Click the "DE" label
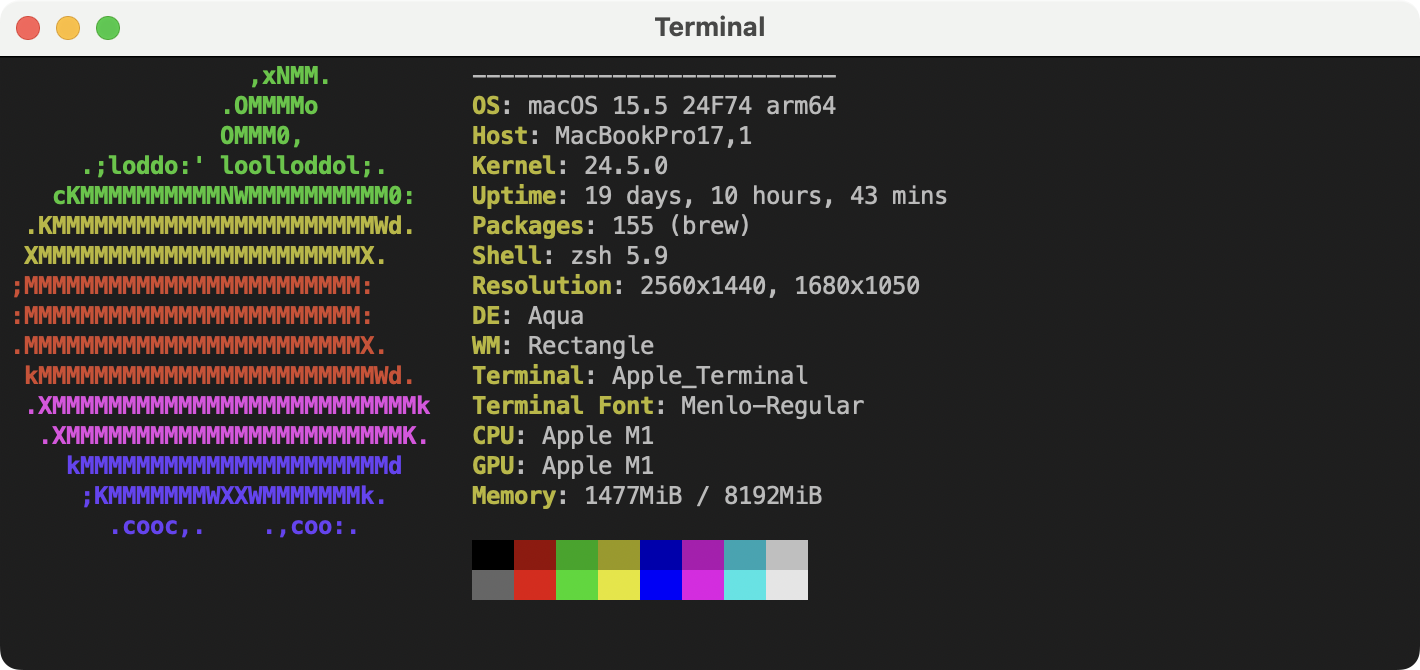Screen dimensions: 1420x670 point(486,316)
